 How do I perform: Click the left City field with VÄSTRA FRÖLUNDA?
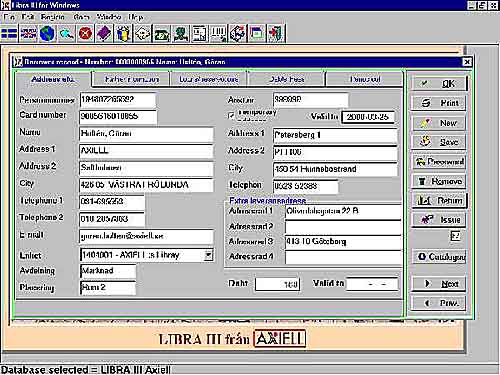pyautogui.click(x=146, y=185)
